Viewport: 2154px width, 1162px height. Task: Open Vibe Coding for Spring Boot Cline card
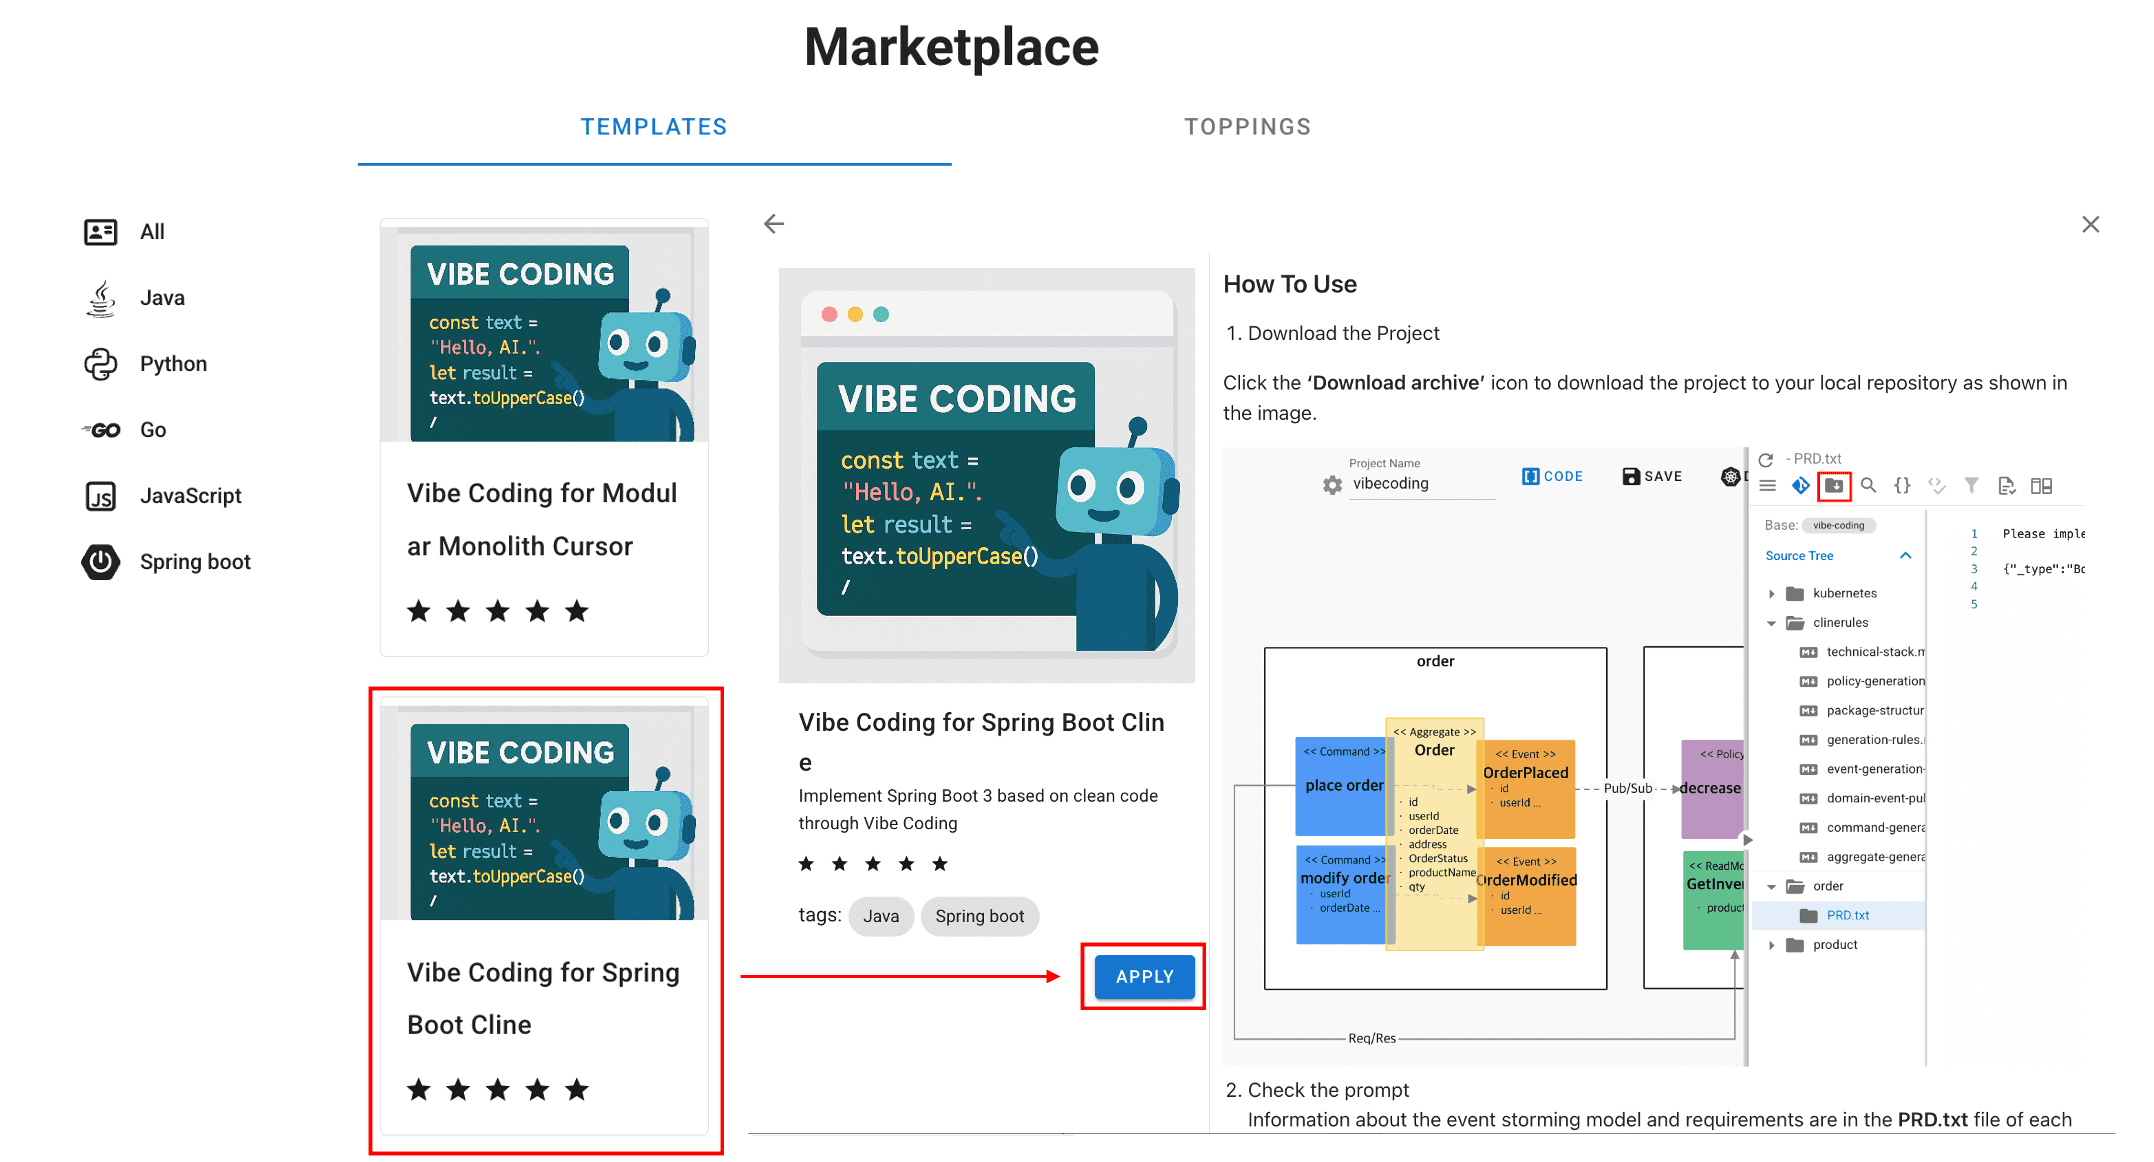pos(544,915)
